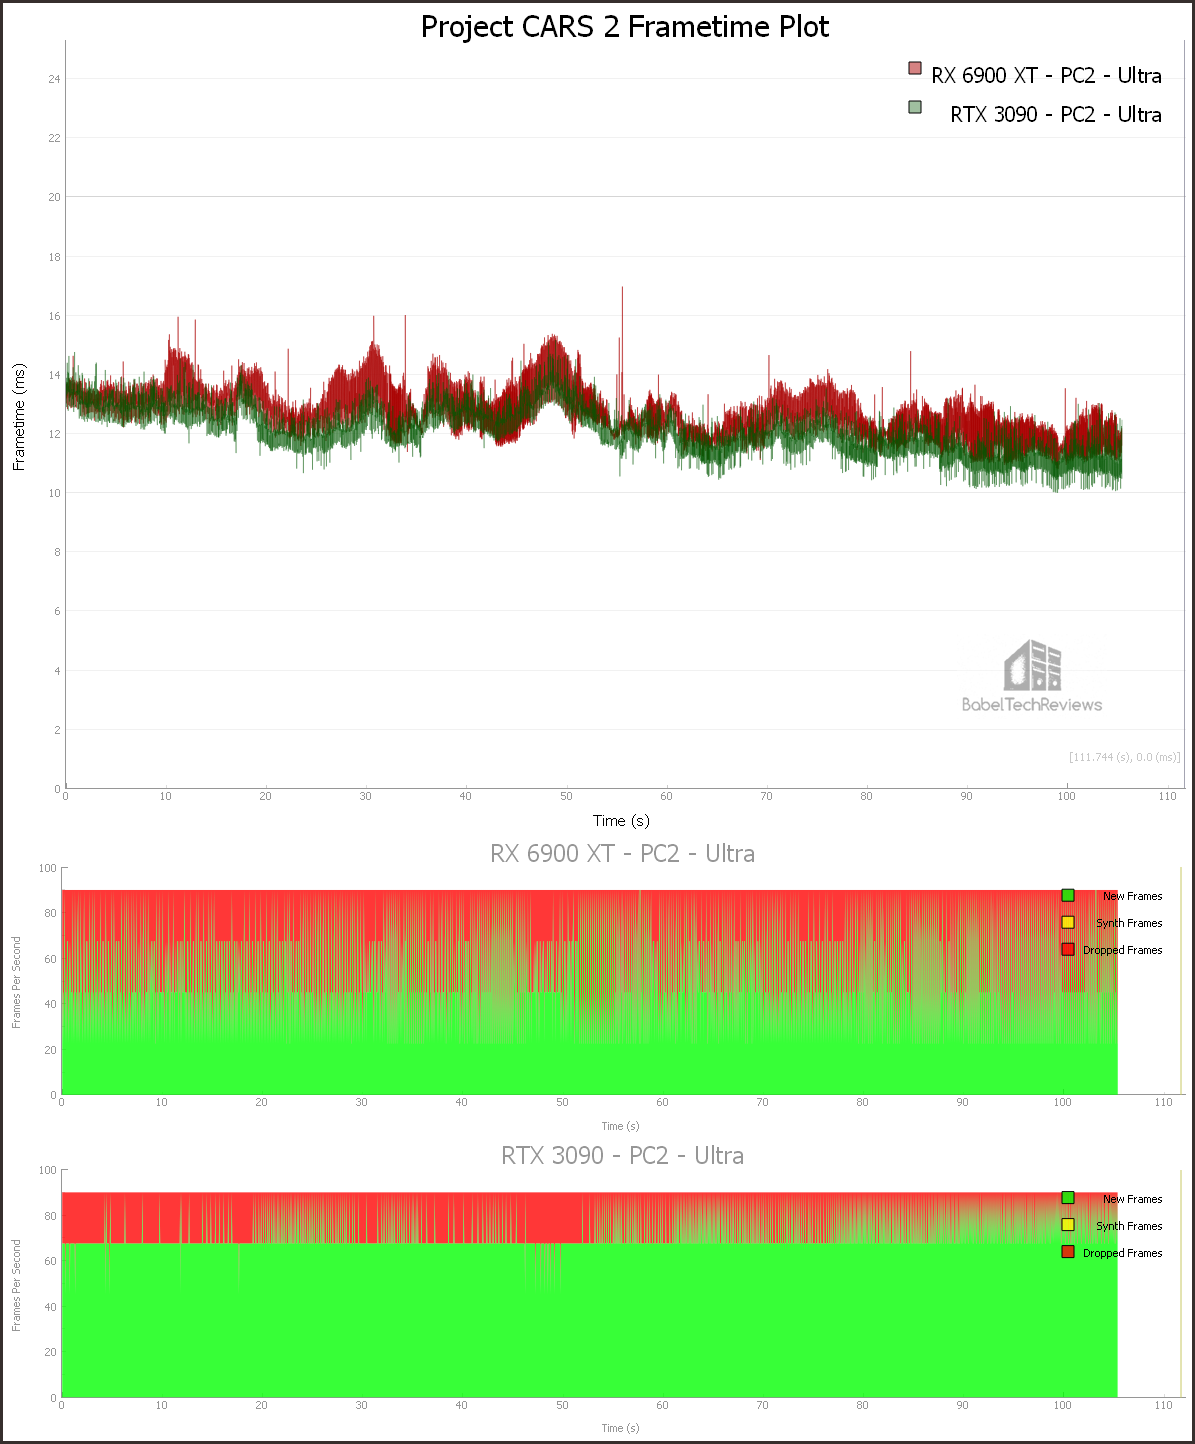Click the legend label "RTX 3090 - PC2 - Ultra" in the frametime plot

pos(1056,115)
